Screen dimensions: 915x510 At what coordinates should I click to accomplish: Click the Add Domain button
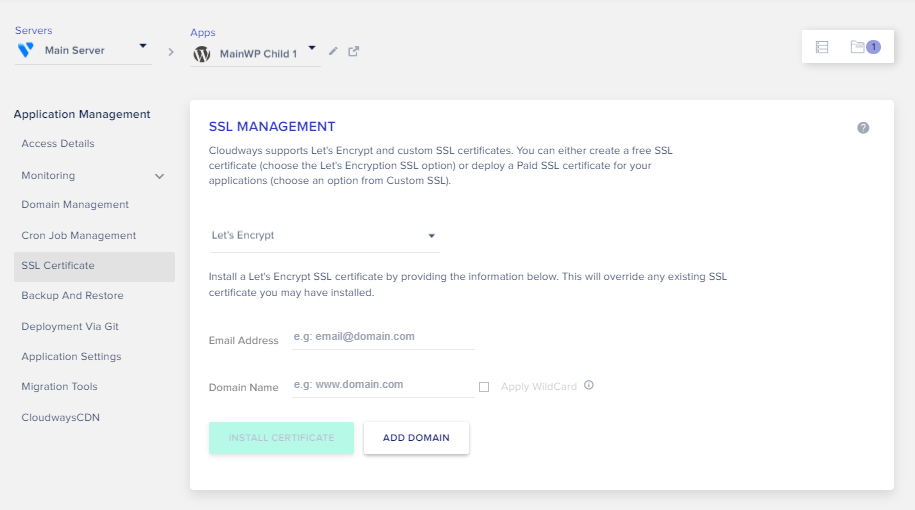click(x=416, y=438)
